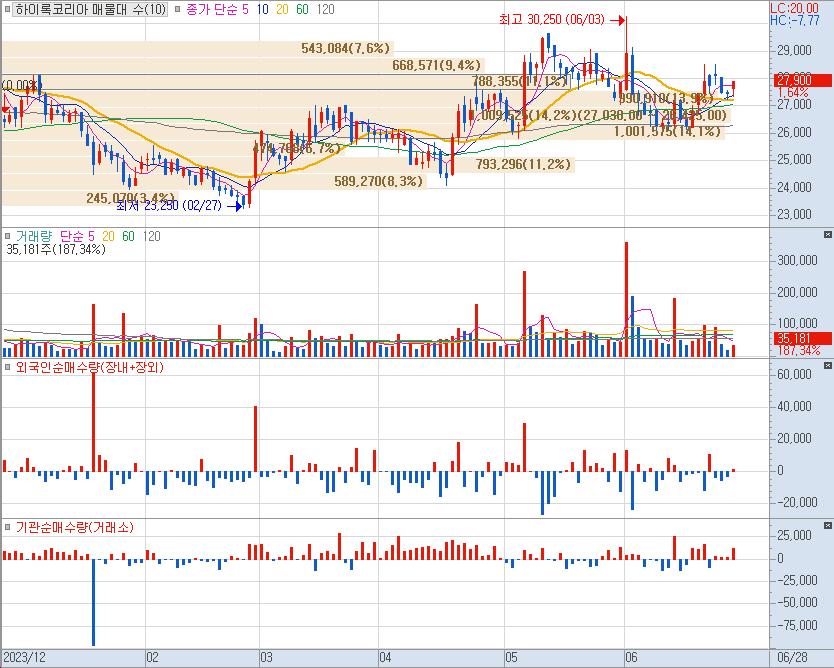834x668 pixels.
Task: Close the price chart panel
Action: pyautogui.click(x=827, y=8)
